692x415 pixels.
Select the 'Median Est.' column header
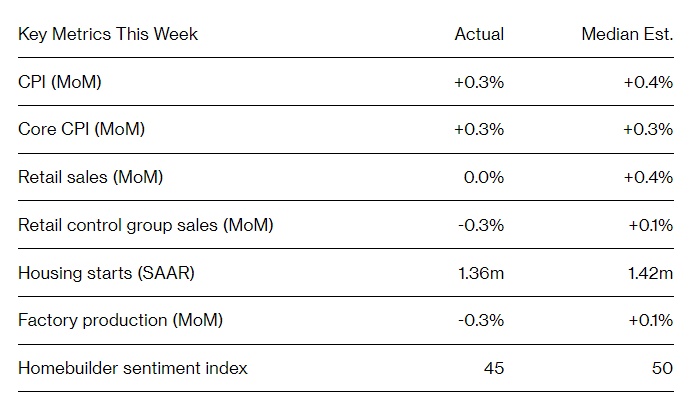pos(627,34)
